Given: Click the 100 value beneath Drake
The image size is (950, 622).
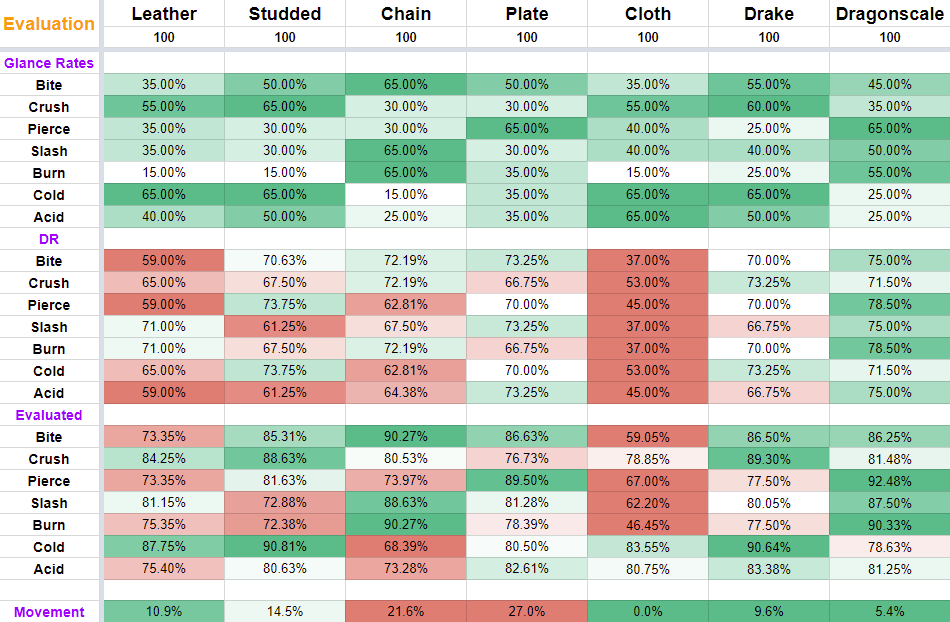Looking at the screenshot, I should [769, 37].
